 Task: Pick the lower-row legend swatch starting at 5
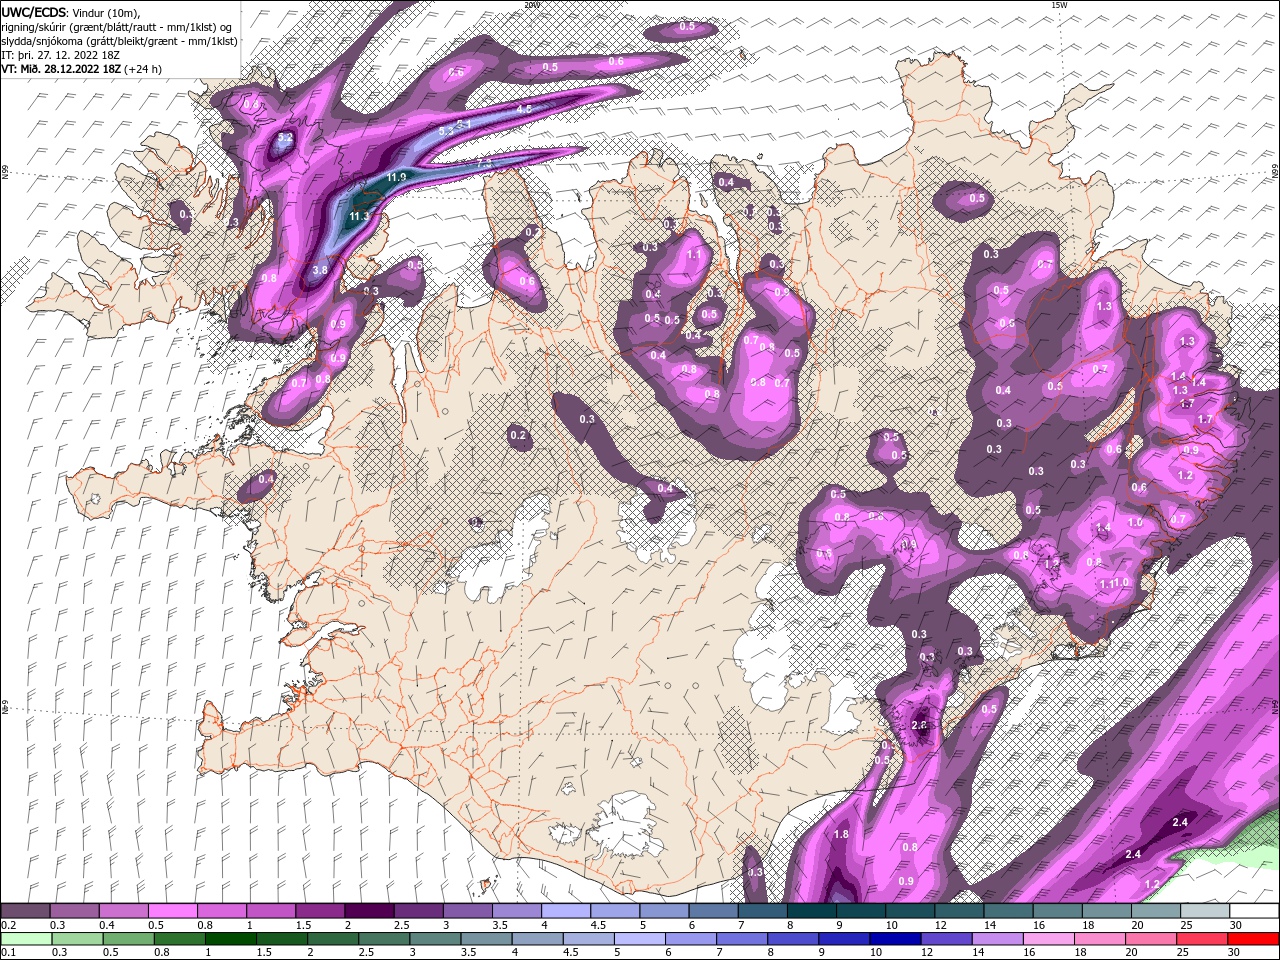pyautogui.click(x=641, y=938)
